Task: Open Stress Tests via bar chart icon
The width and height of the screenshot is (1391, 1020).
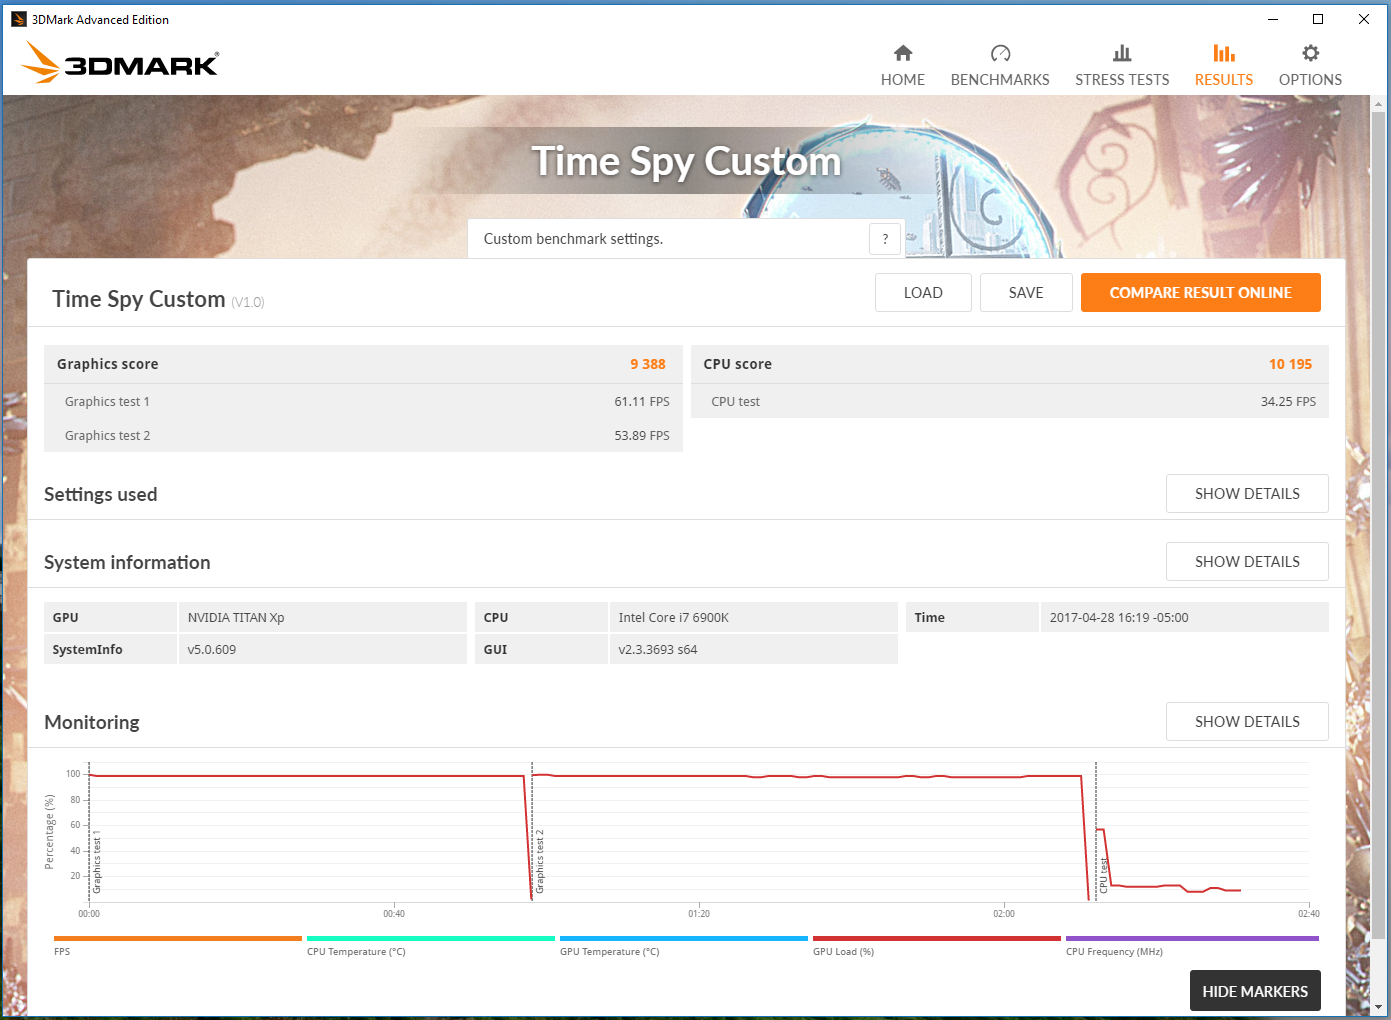Action: [1122, 53]
